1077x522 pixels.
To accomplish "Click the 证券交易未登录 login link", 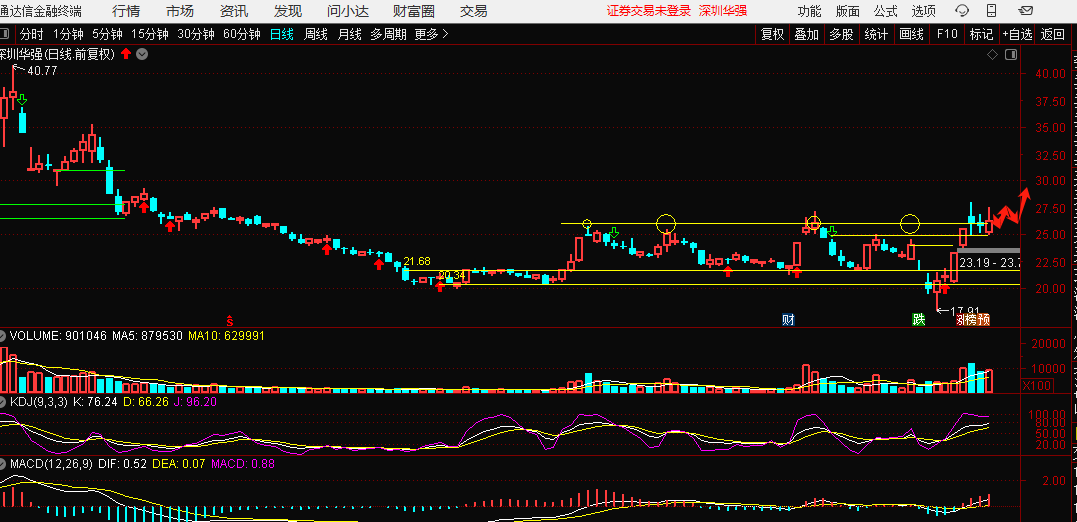I will (650, 11).
